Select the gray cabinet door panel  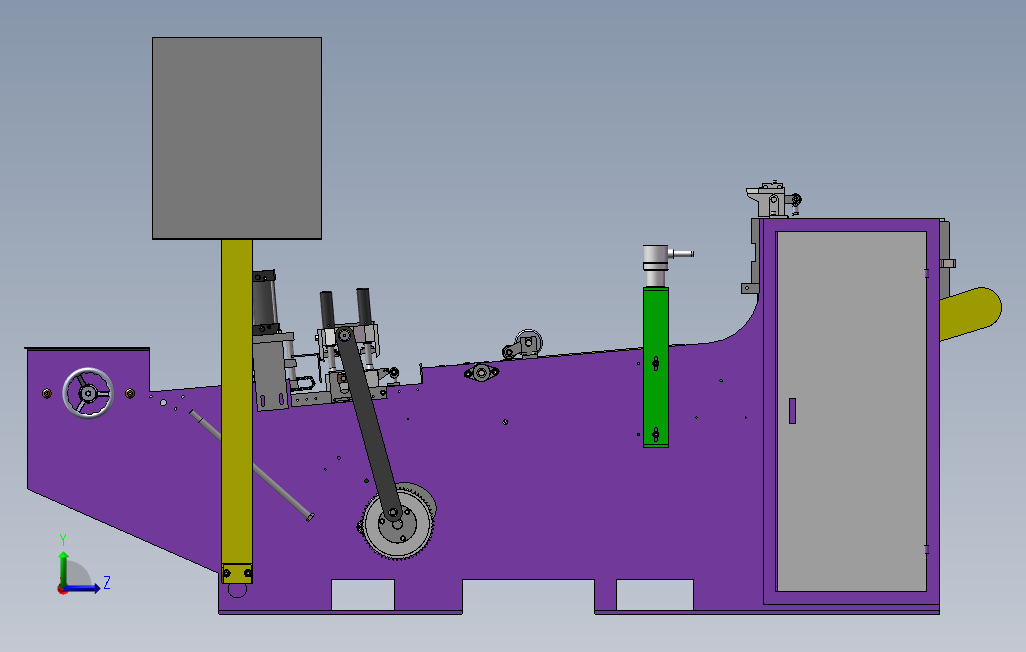tap(851, 411)
